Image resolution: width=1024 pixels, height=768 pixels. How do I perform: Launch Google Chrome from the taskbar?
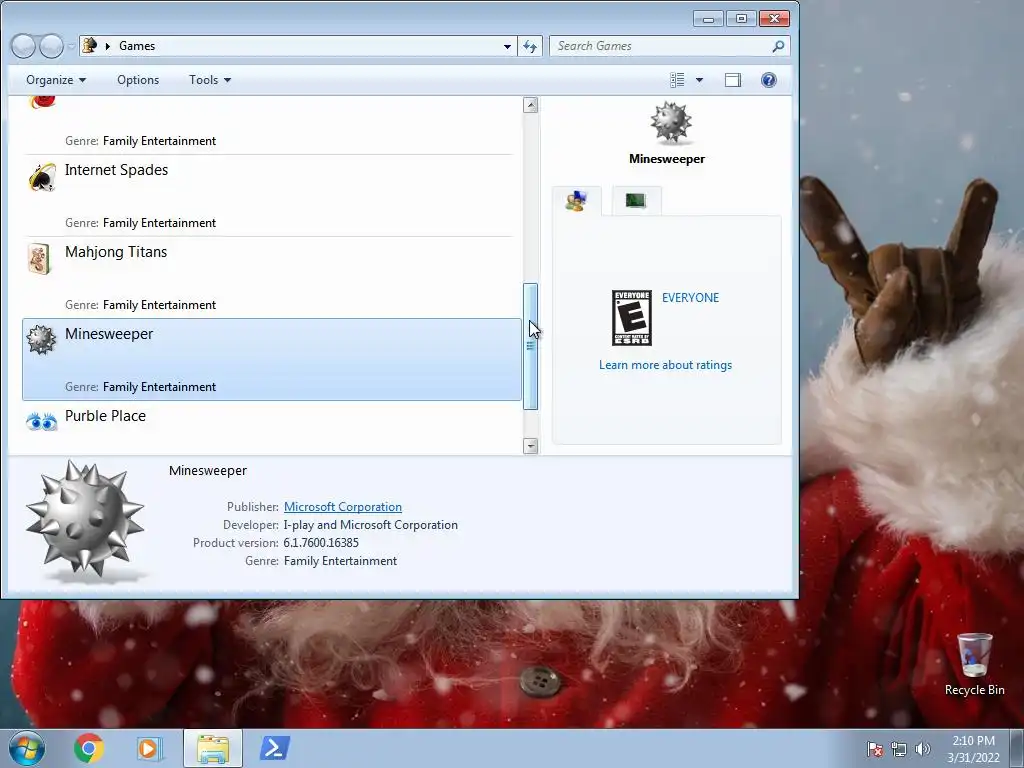89,748
